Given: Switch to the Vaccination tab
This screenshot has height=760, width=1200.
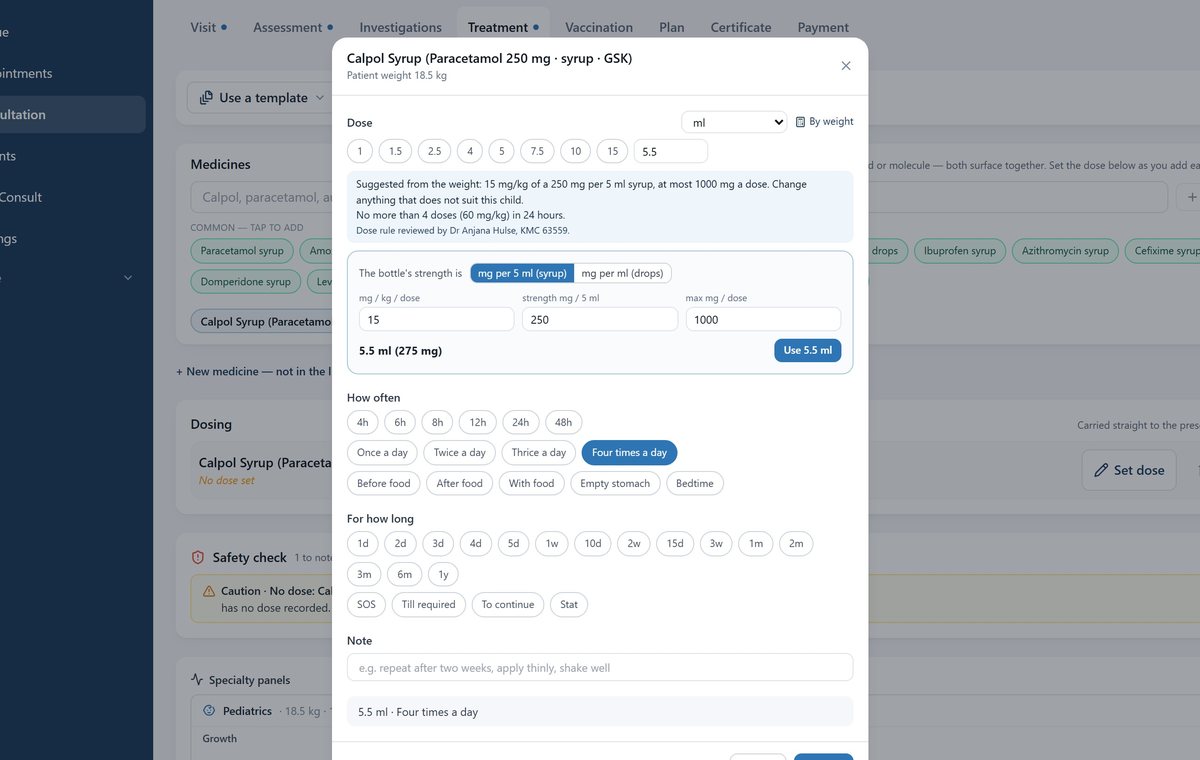Looking at the screenshot, I should tap(599, 27).
